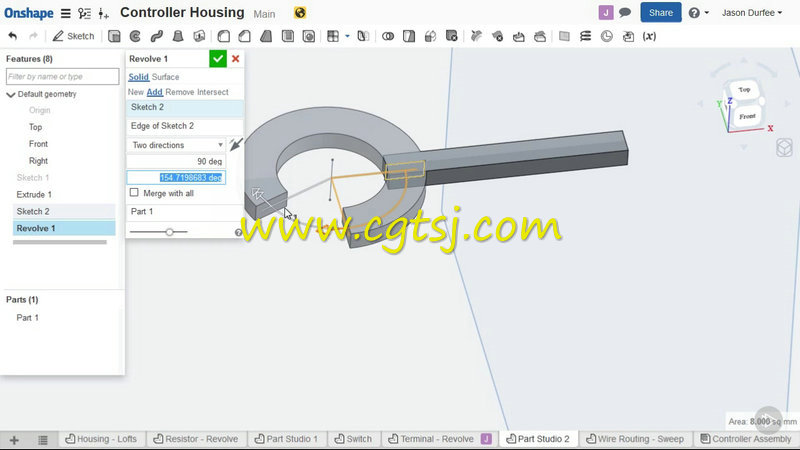Screen dimensions: 800x450
Task: Select the Derived tool icon
Action: point(628,36)
